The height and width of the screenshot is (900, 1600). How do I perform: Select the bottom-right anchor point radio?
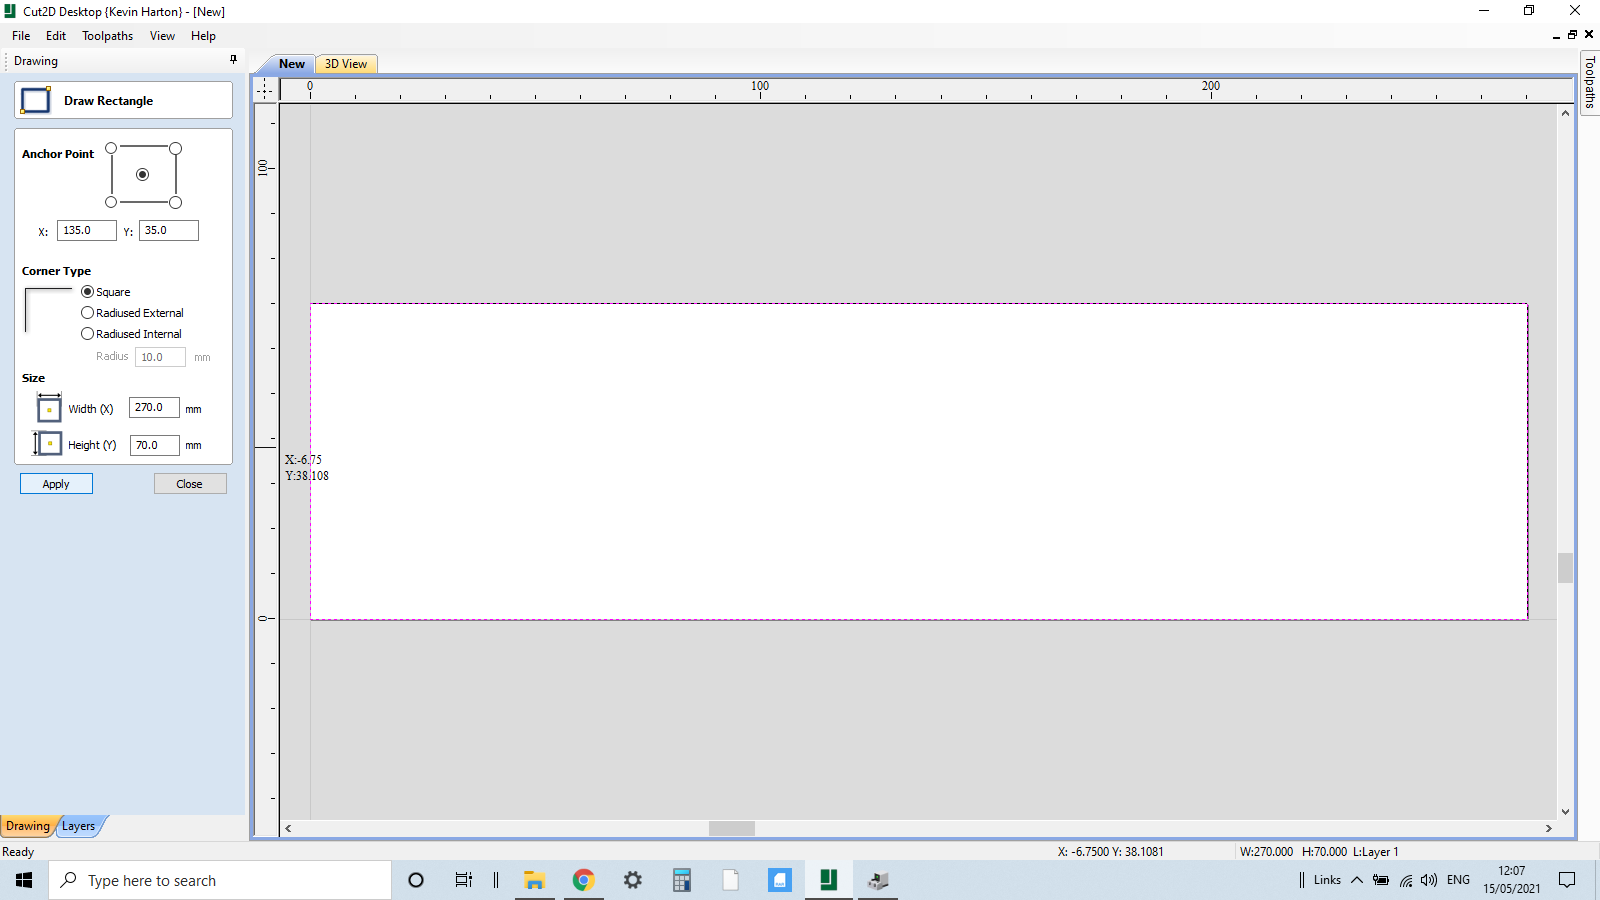pos(175,202)
